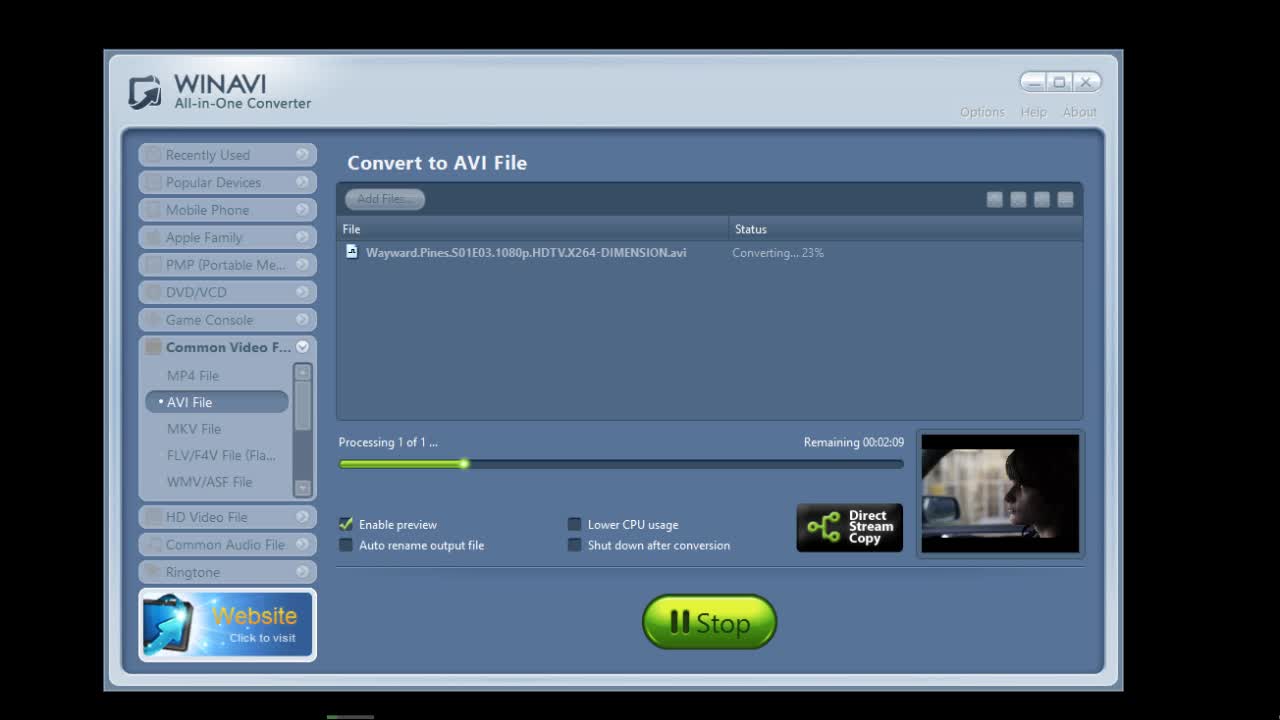Viewport: 1280px width, 720px height.
Task: Expand the Common Audio File category
Action: tap(227, 545)
